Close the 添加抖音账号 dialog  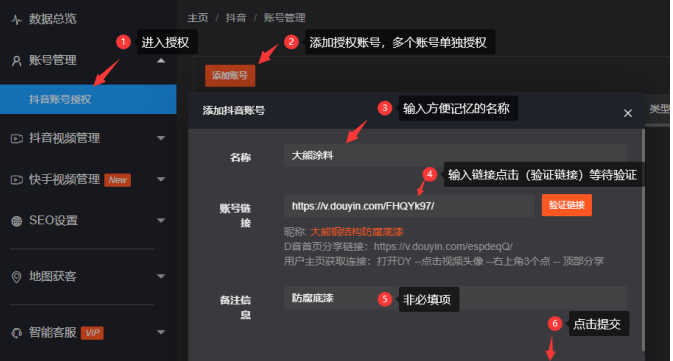coord(628,113)
